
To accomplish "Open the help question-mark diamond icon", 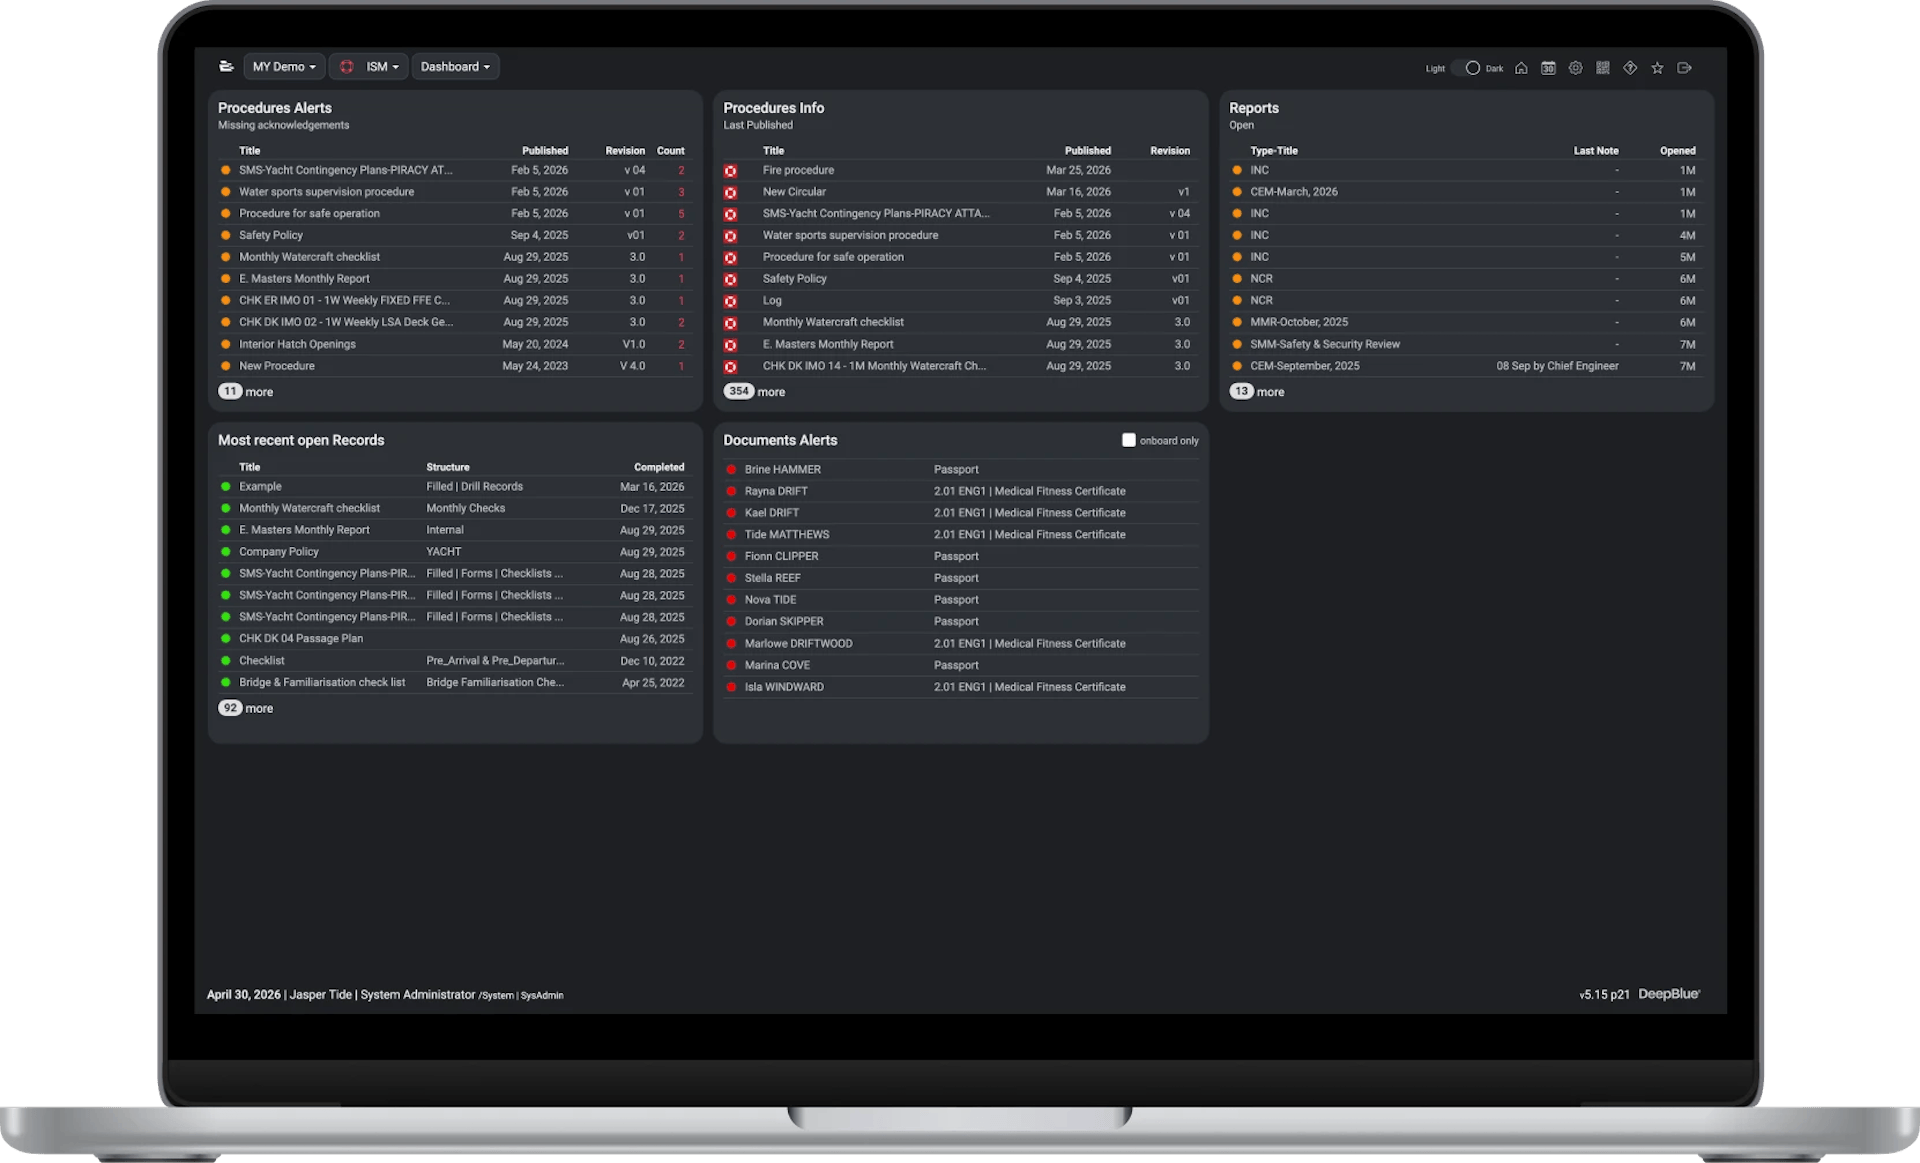I will tap(1630, 68).
